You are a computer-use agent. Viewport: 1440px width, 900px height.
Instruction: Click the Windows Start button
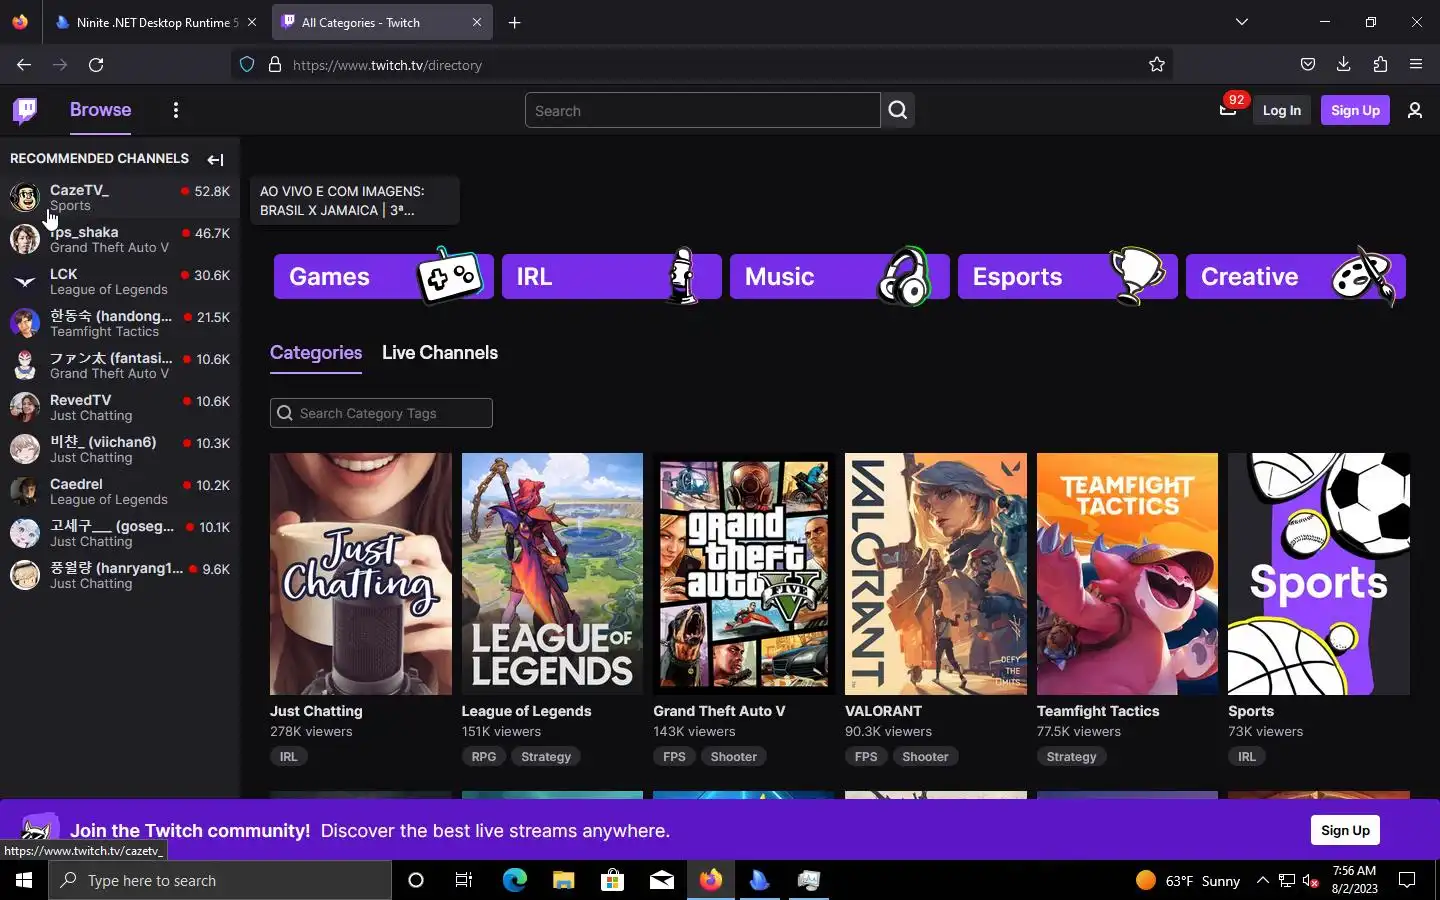click(24, 880)
